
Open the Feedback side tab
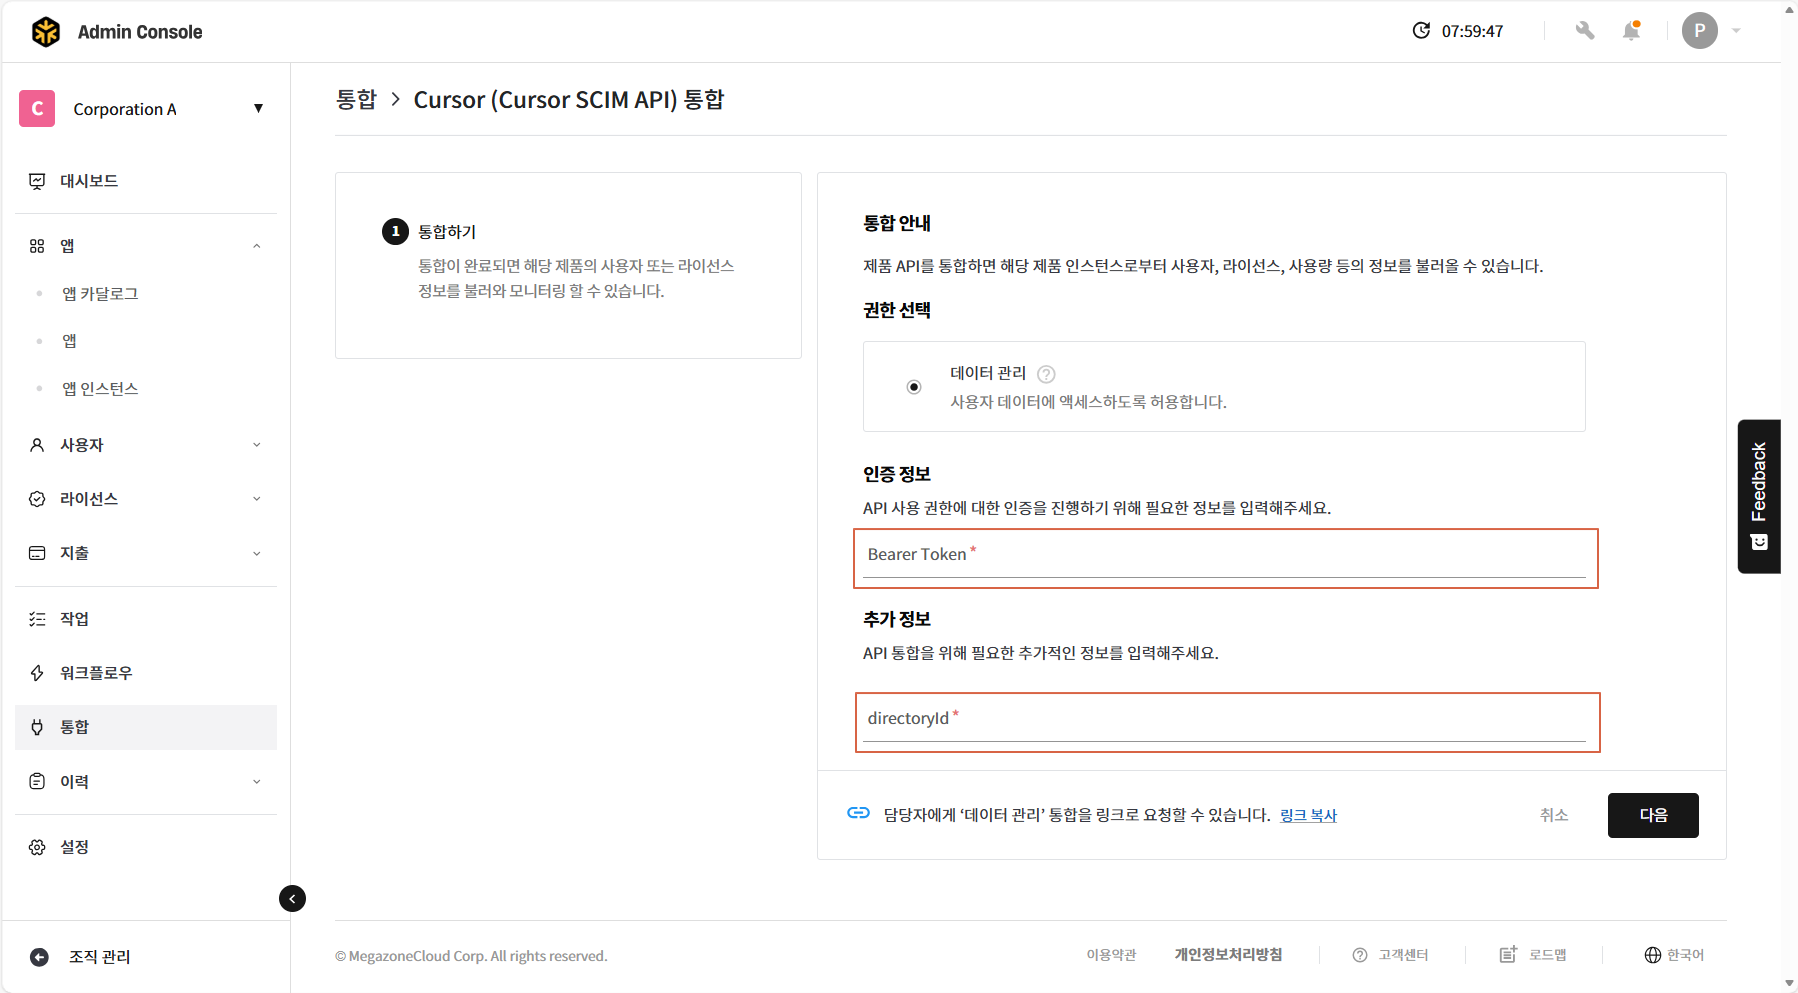tap(1759, 496)
